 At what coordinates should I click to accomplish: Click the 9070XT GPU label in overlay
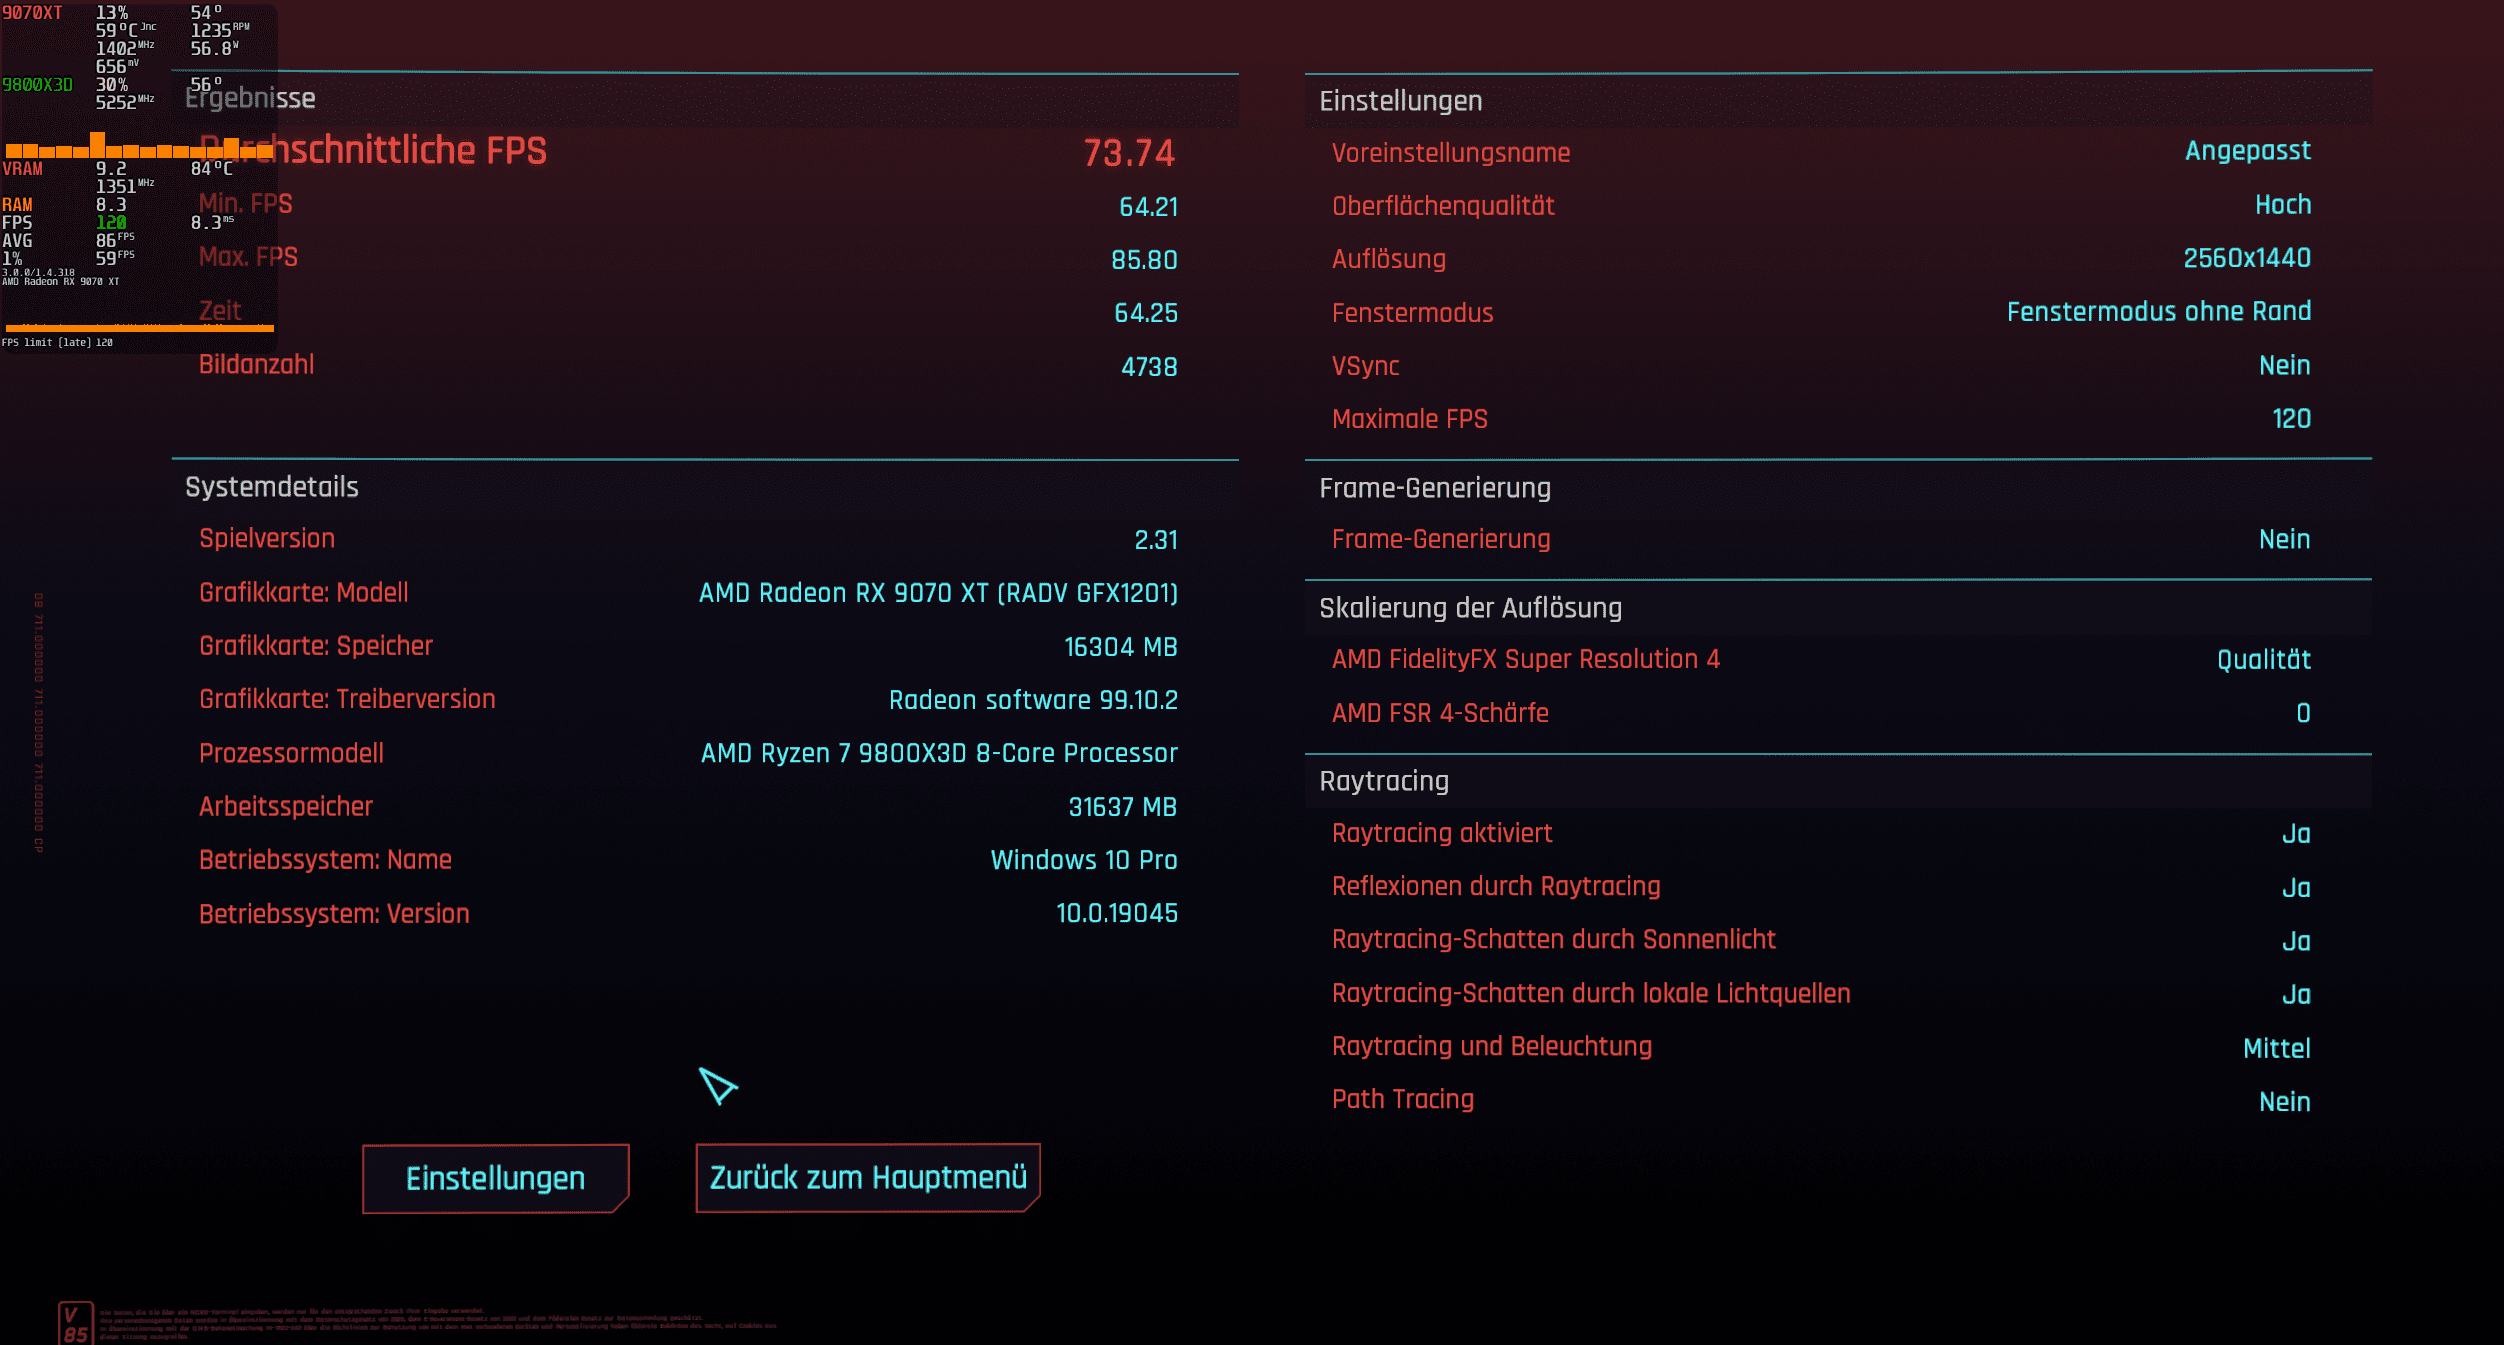[x=32, y=13]
